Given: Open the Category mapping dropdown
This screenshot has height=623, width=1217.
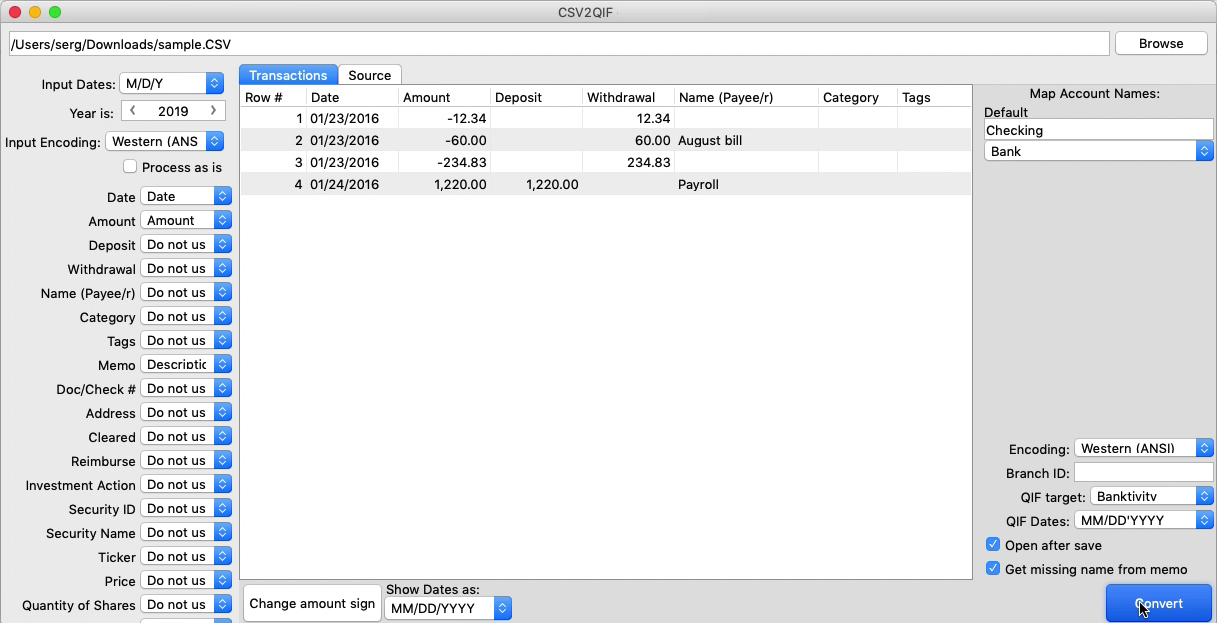Looking at the screenshot, I should pos(186,317).
